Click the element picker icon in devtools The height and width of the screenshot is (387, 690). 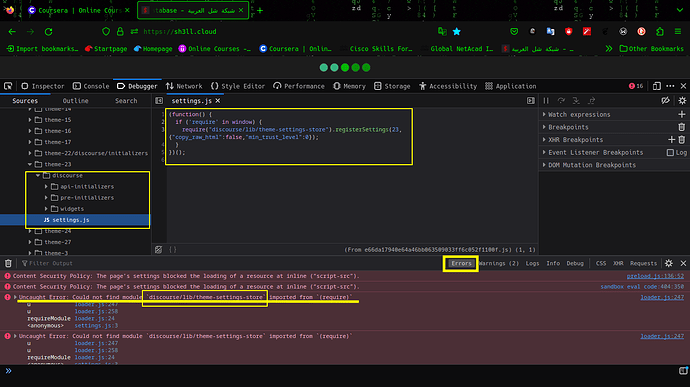point(8,86)
